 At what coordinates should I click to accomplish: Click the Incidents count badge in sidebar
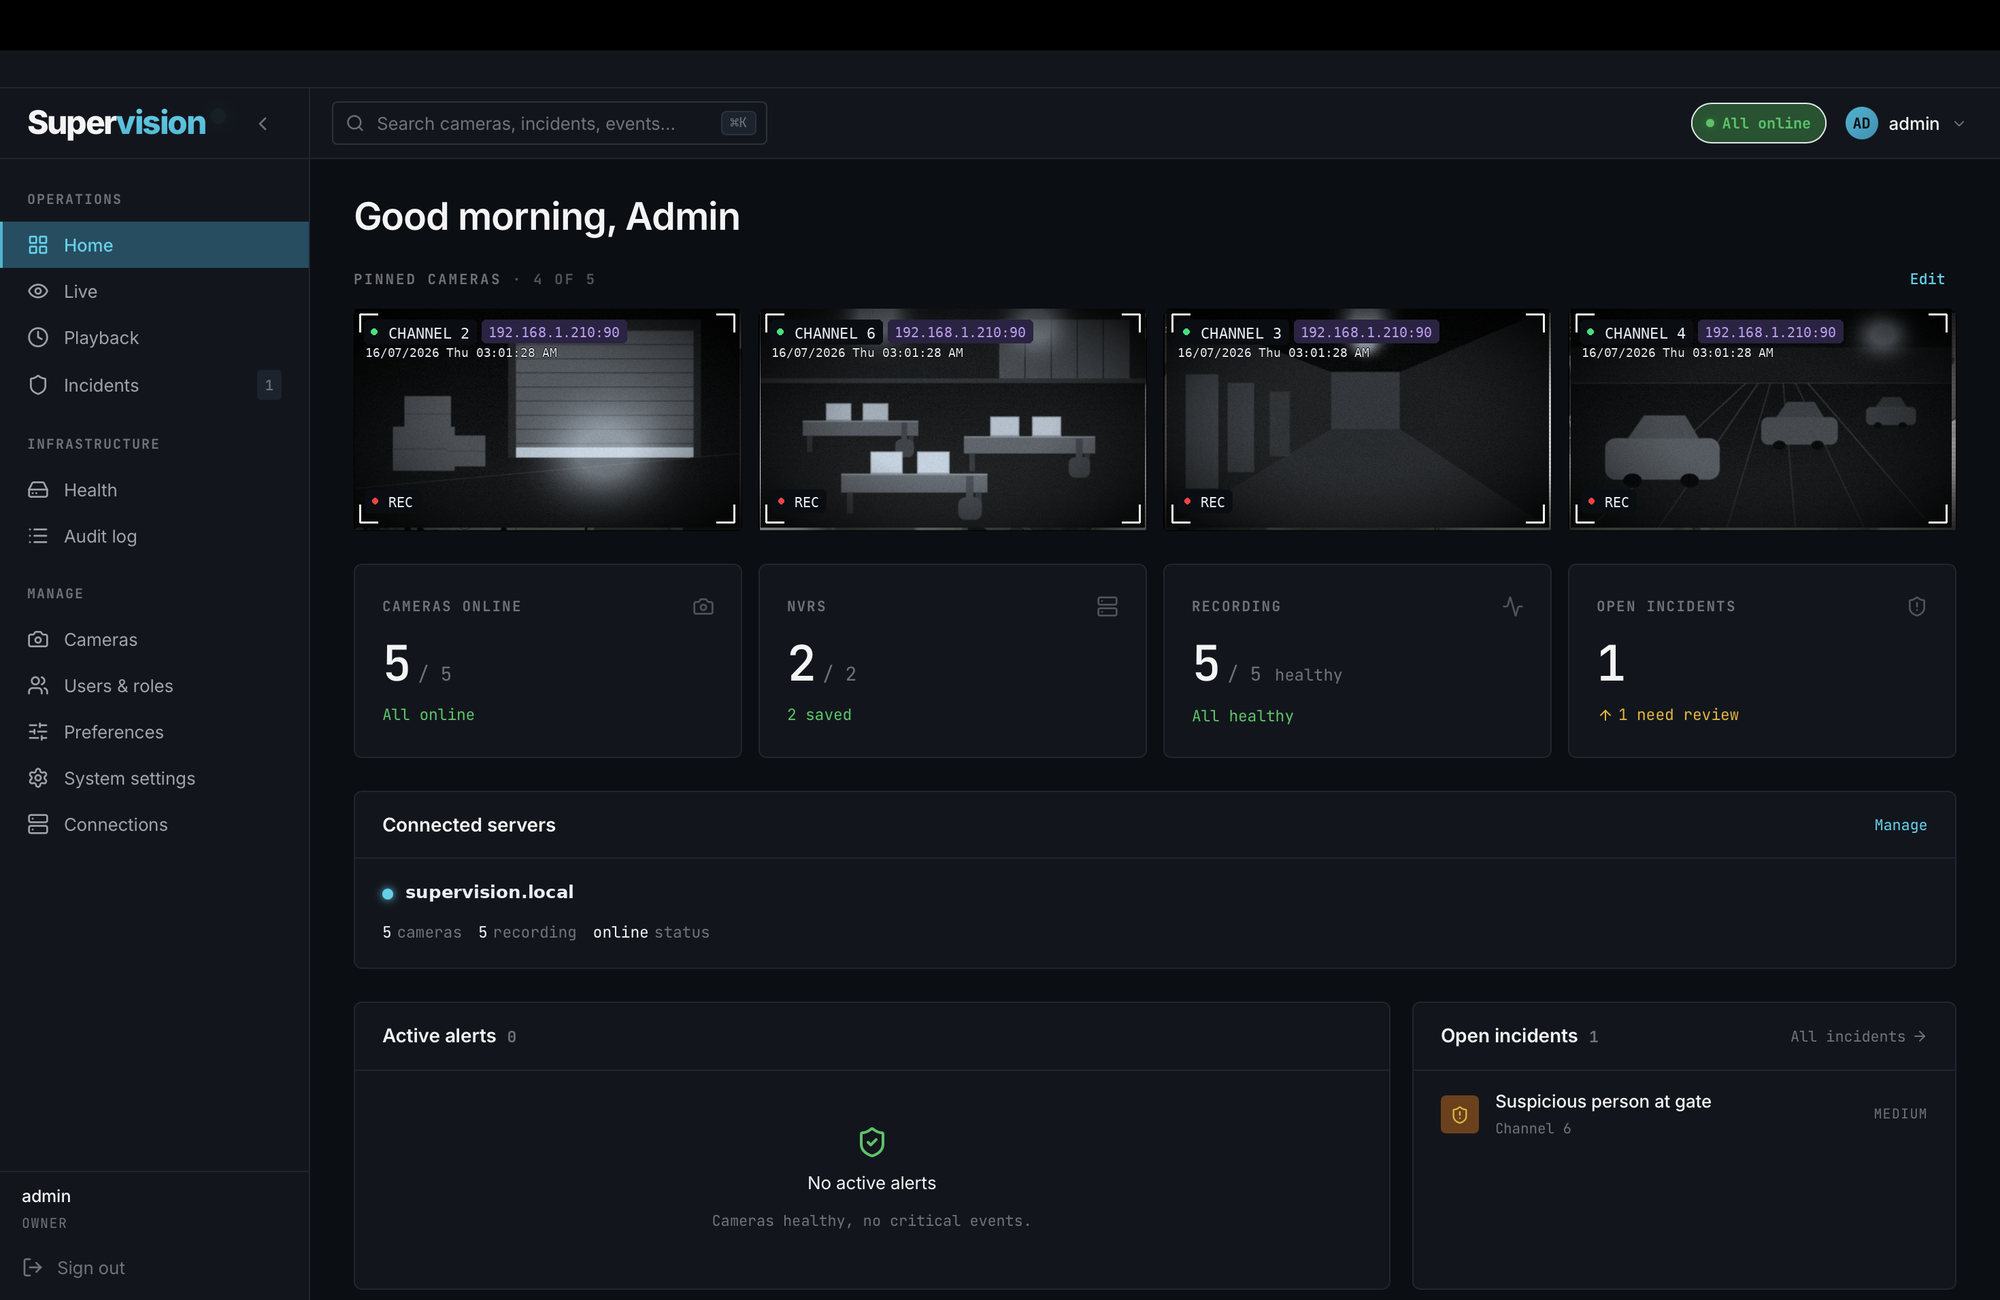pyautogui.click(x=269, y=385)
